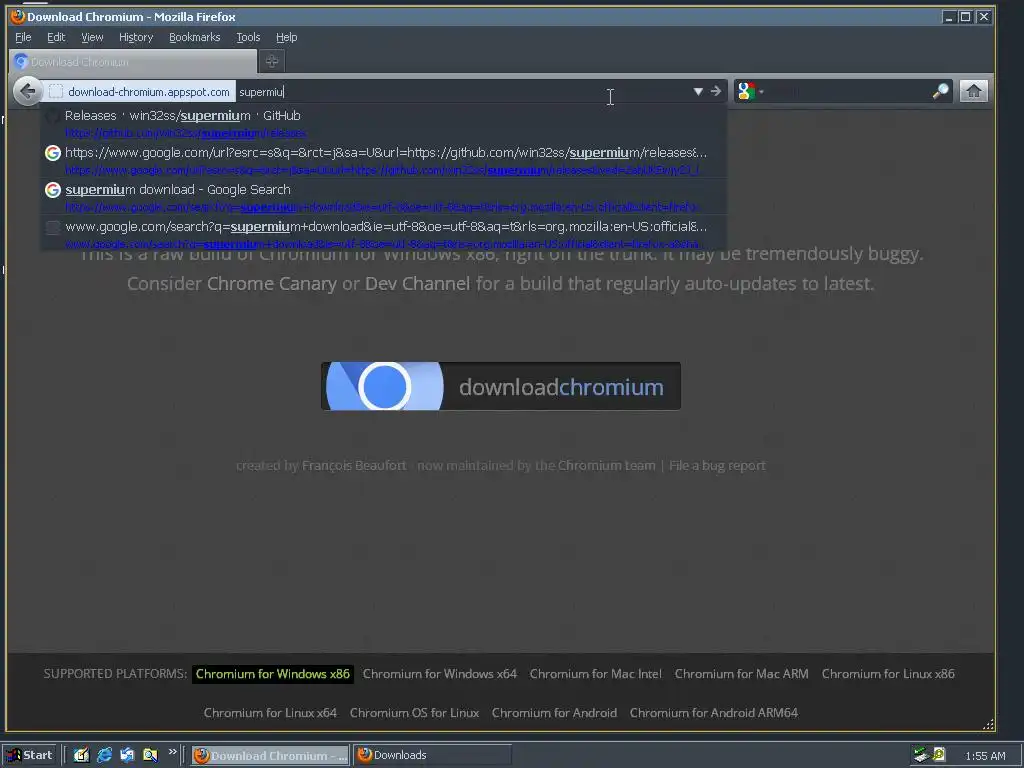This screenshot has width=1024, height=768.
Task: Click File a bug report link
Action: (x=717, y=465)
